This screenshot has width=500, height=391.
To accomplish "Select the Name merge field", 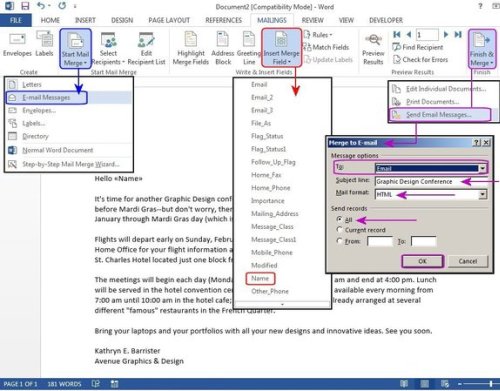I will coord(260,278).
